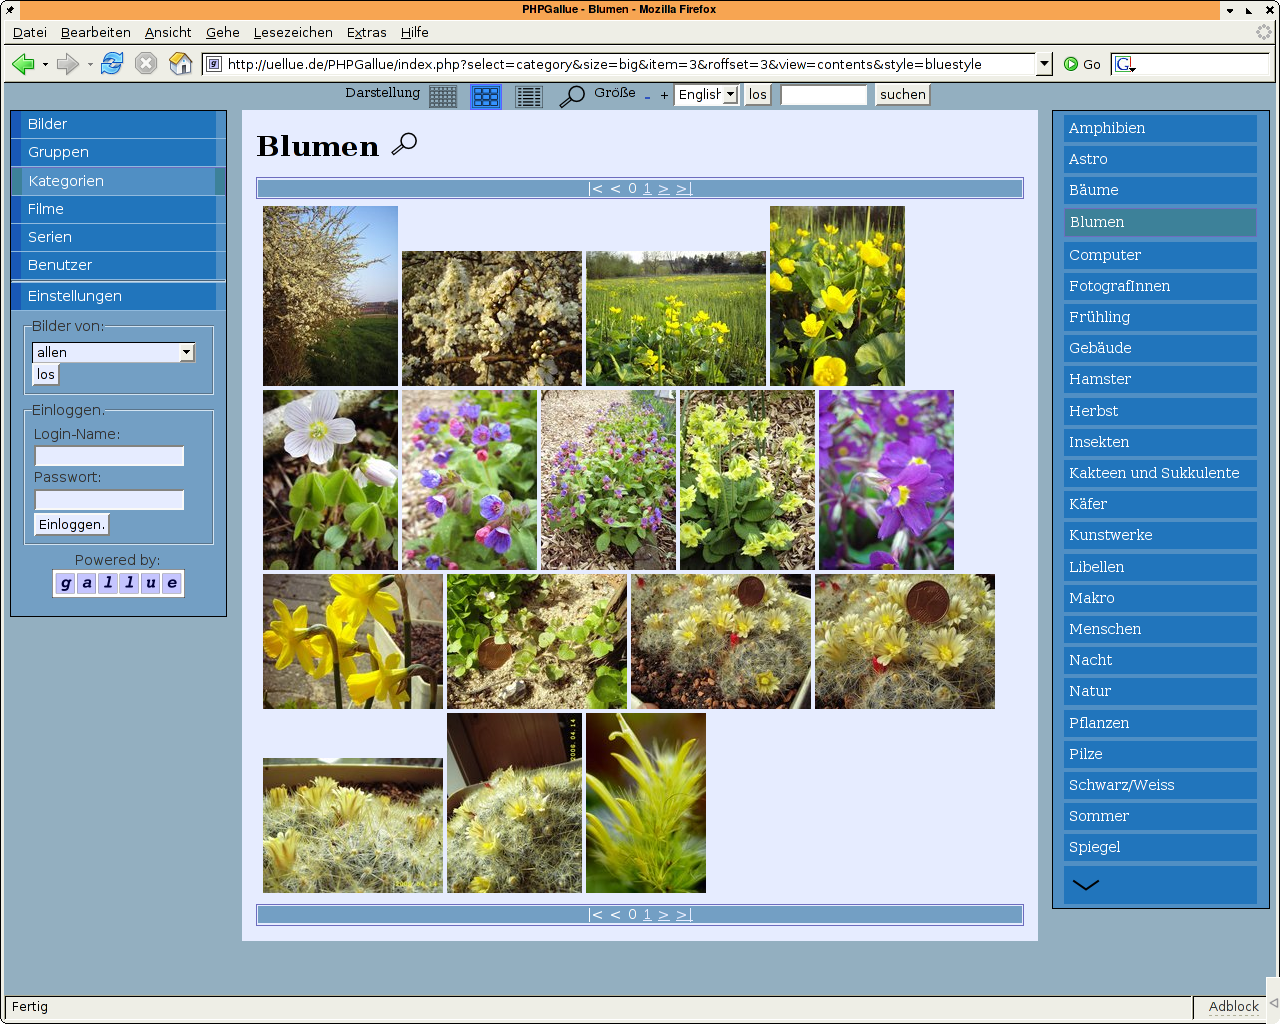Click magnifier icon next to Blumen heading
The height and width of the screenshot is (1024, 1280).
tap(404, 145)
